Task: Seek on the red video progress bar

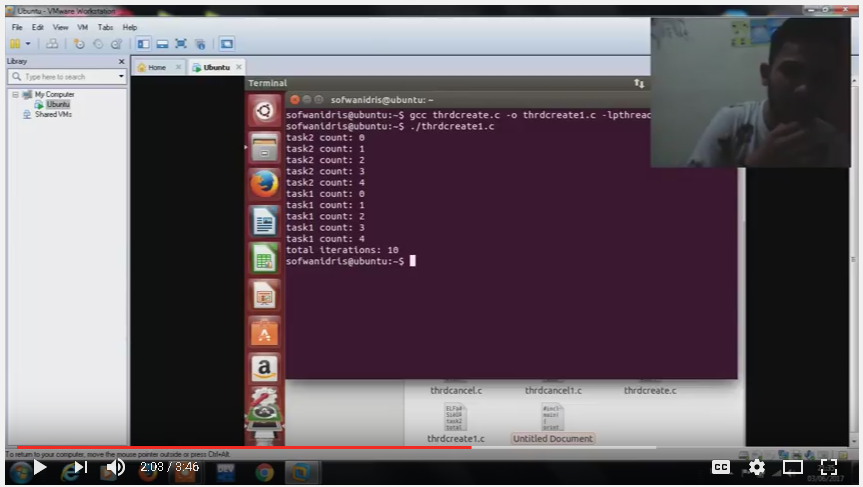Action: click(242, 447)
